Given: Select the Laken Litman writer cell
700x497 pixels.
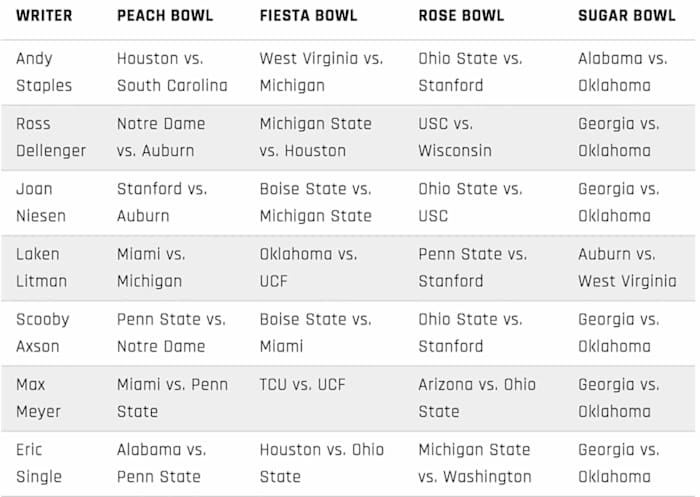Looking at the screenshot, I should pos(41,267).
